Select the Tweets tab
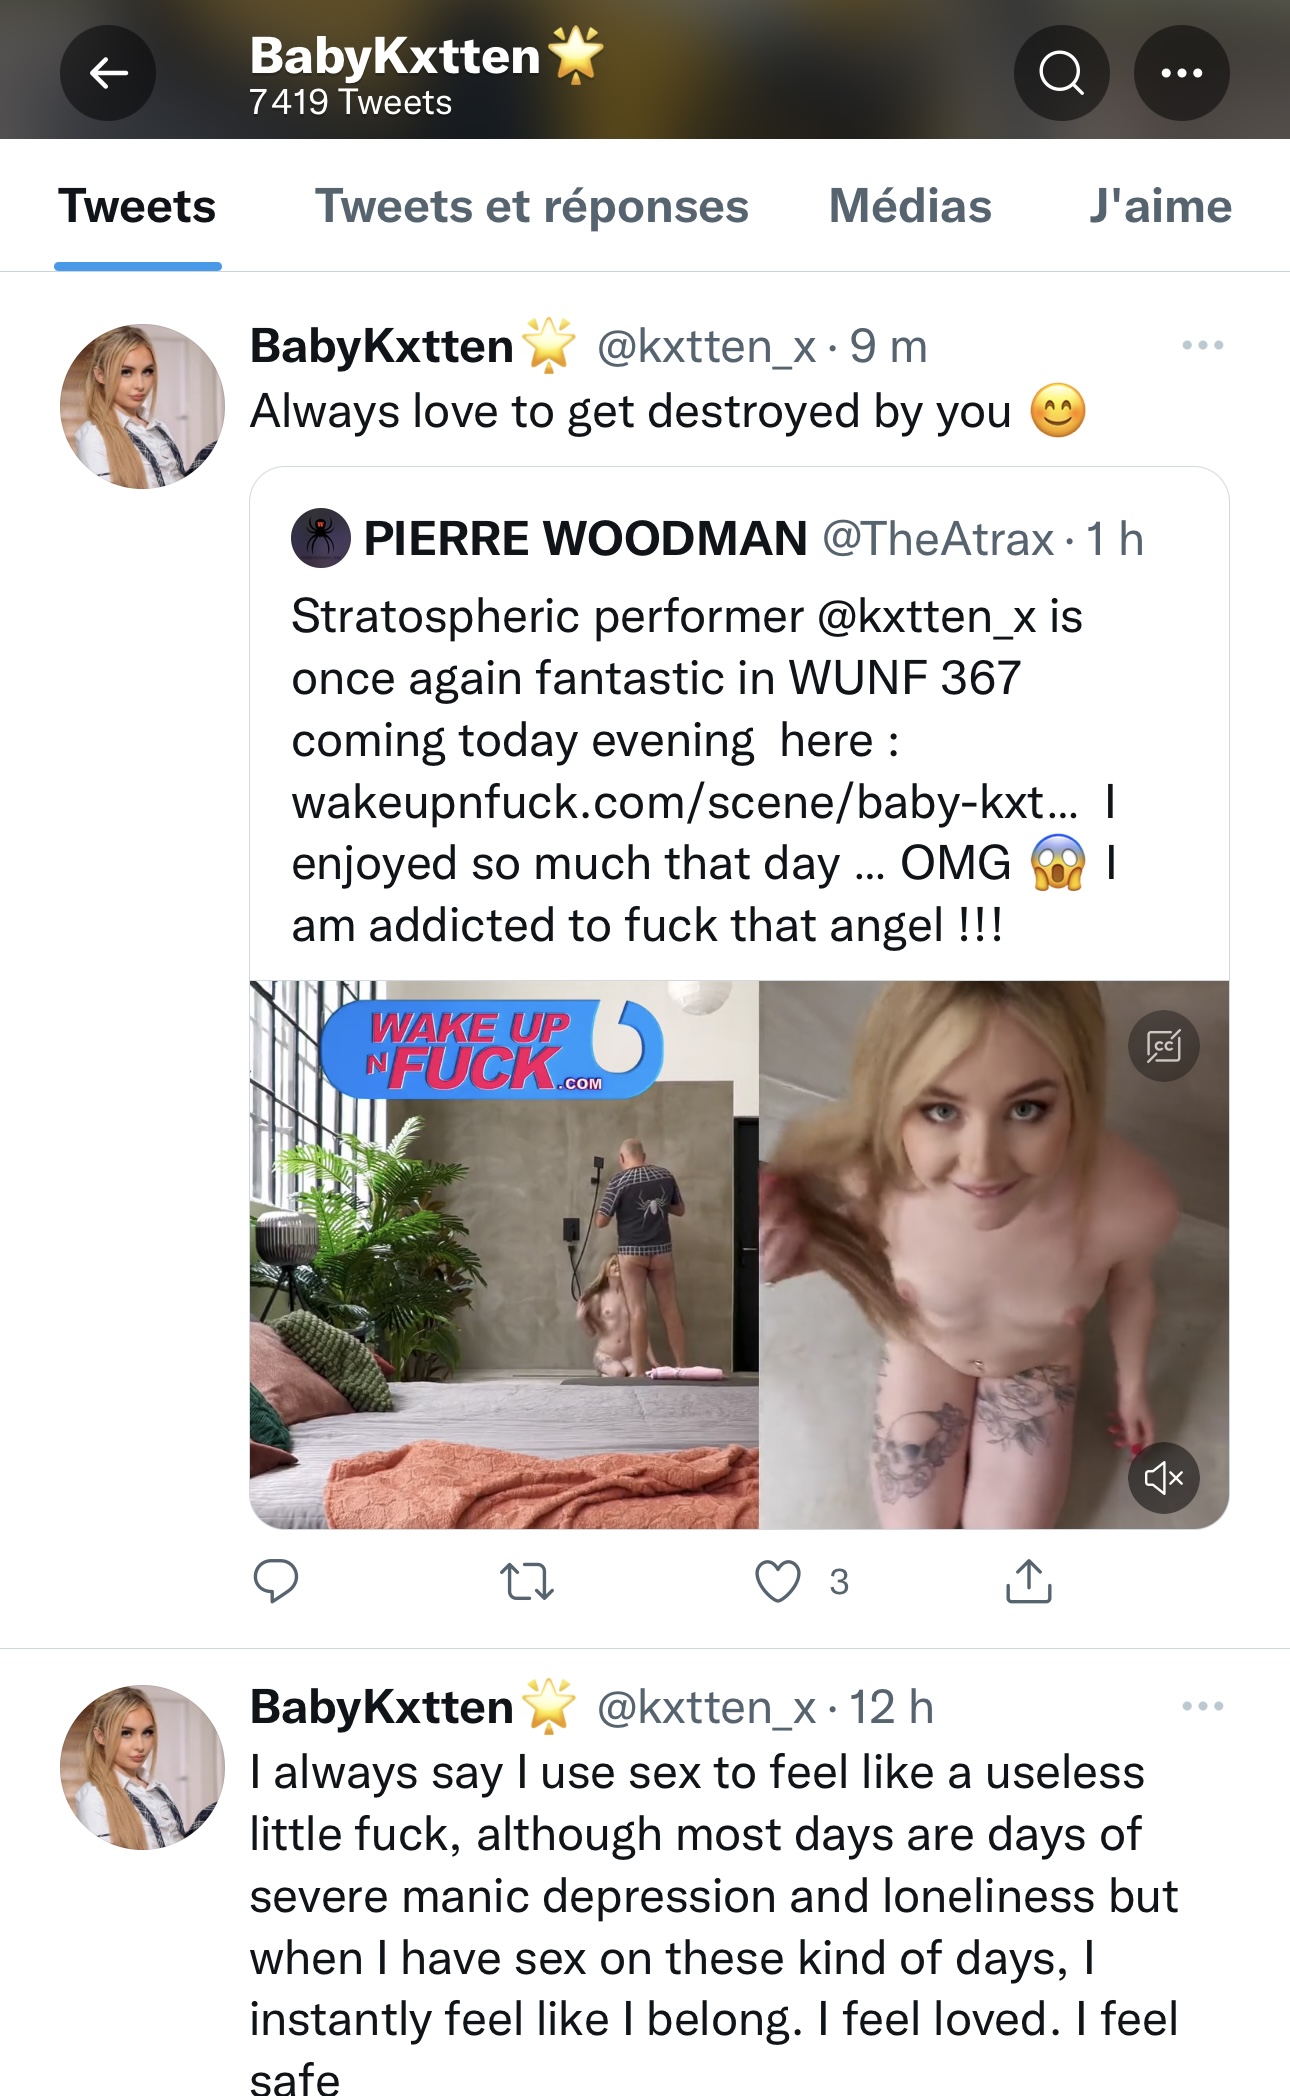1290x2096 pixels. click(x=137, y=206)
